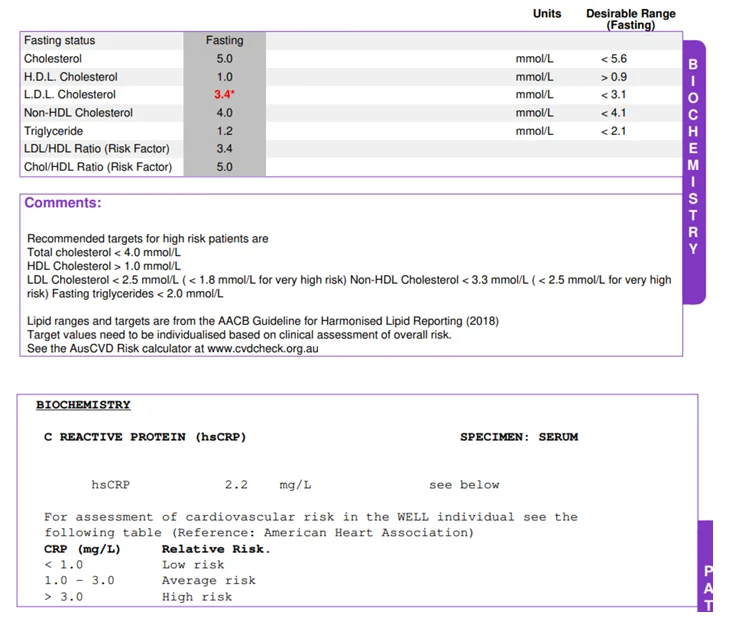Click the 'CRP (mg/L)' table header
Screen dimensions: 748x628
pyautogui.click(x=82, y=549)
